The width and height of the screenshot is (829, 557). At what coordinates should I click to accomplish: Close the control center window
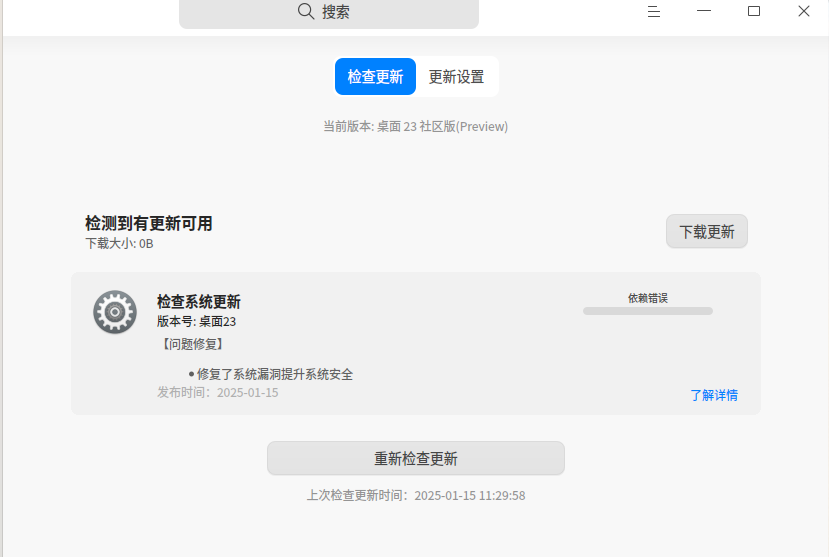coord(804,11)
